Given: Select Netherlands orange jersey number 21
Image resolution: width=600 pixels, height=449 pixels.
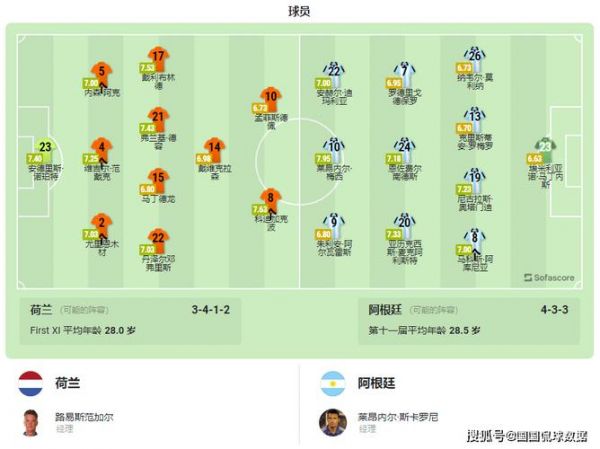Looking at the screenshot, I should pyautogui.click(x=158, y=118).
